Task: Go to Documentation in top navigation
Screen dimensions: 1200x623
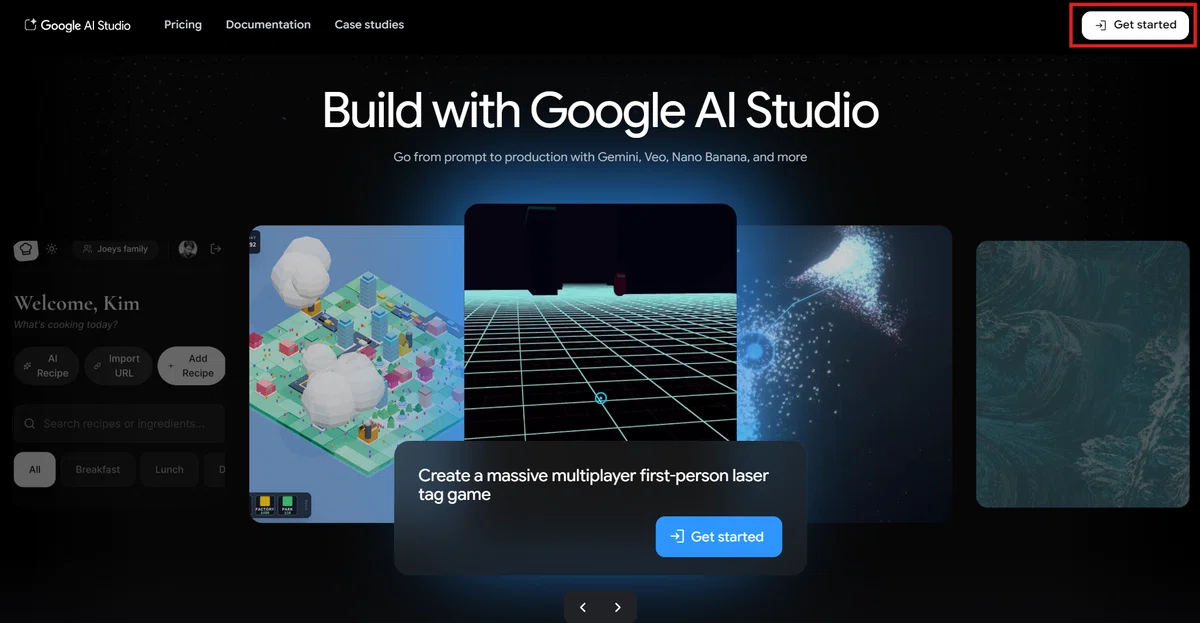Action: tap(268, 24)
